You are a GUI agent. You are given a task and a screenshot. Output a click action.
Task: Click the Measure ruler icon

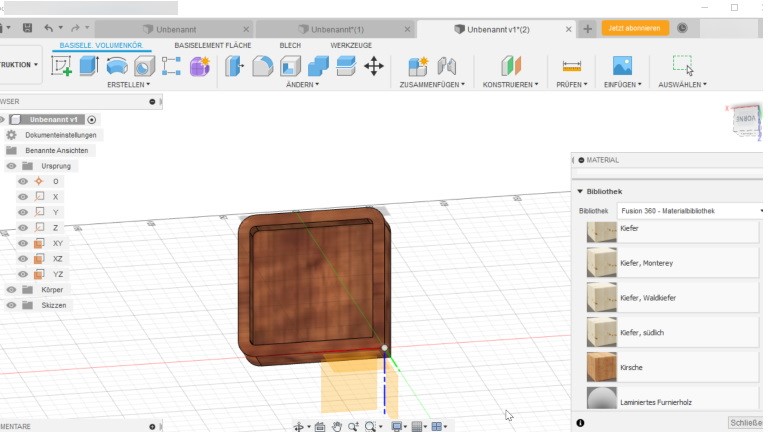point(572,66)
